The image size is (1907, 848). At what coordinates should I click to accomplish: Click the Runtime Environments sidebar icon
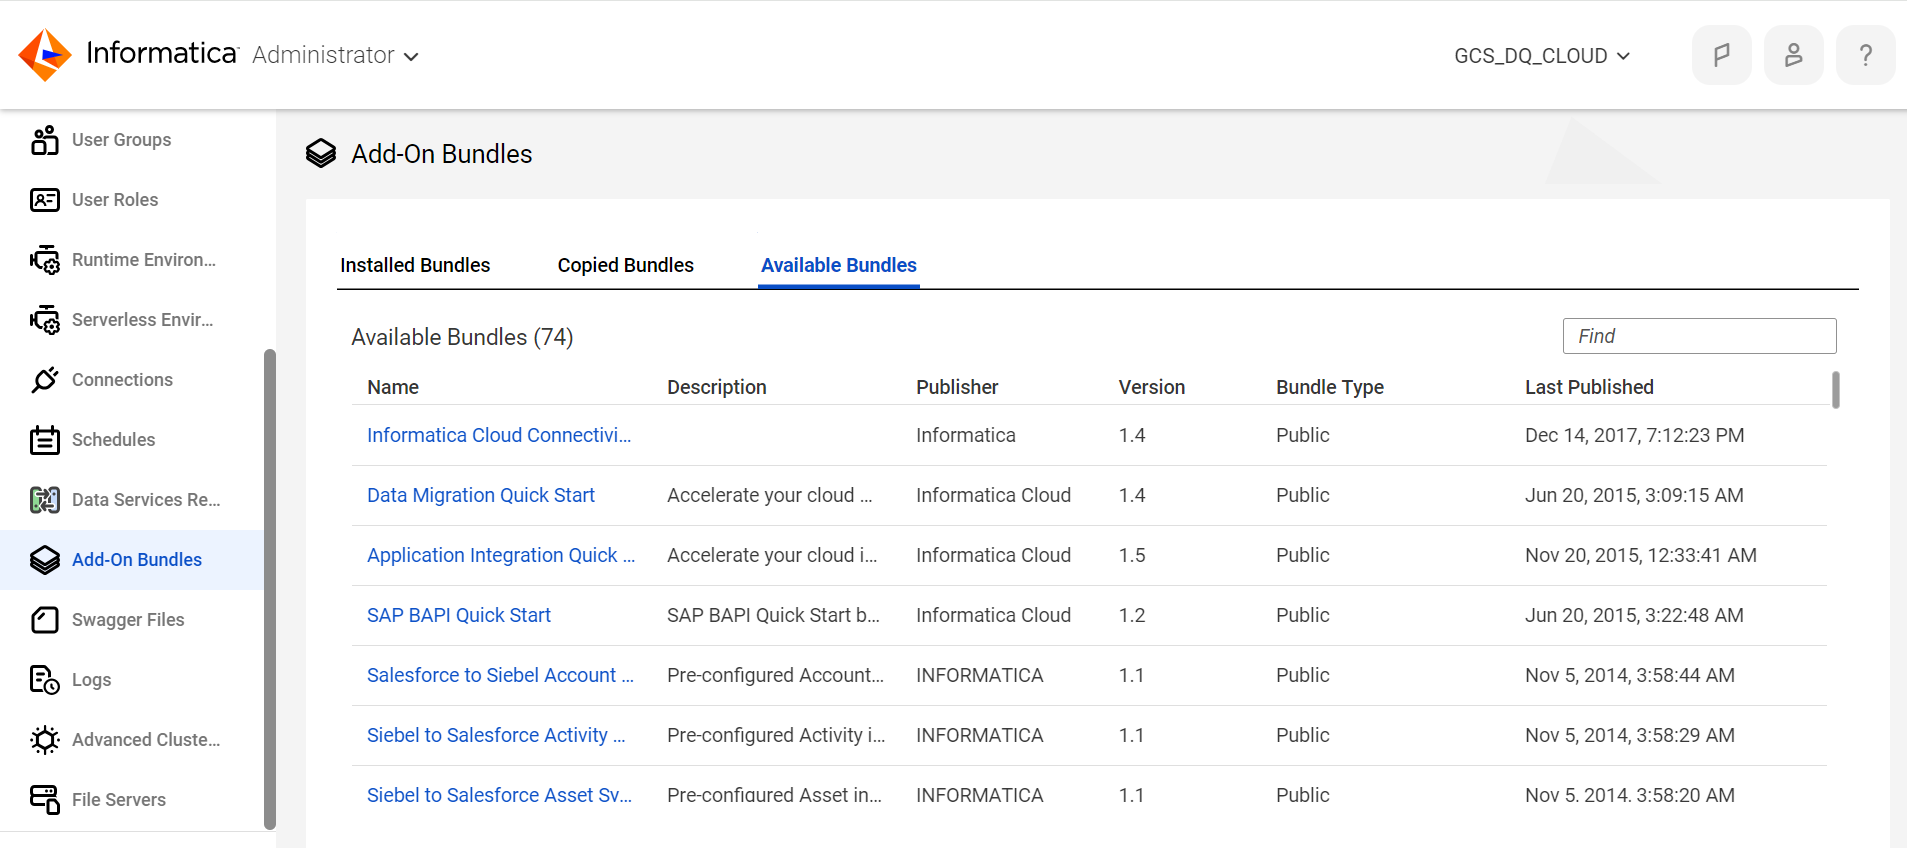[45, 260]
